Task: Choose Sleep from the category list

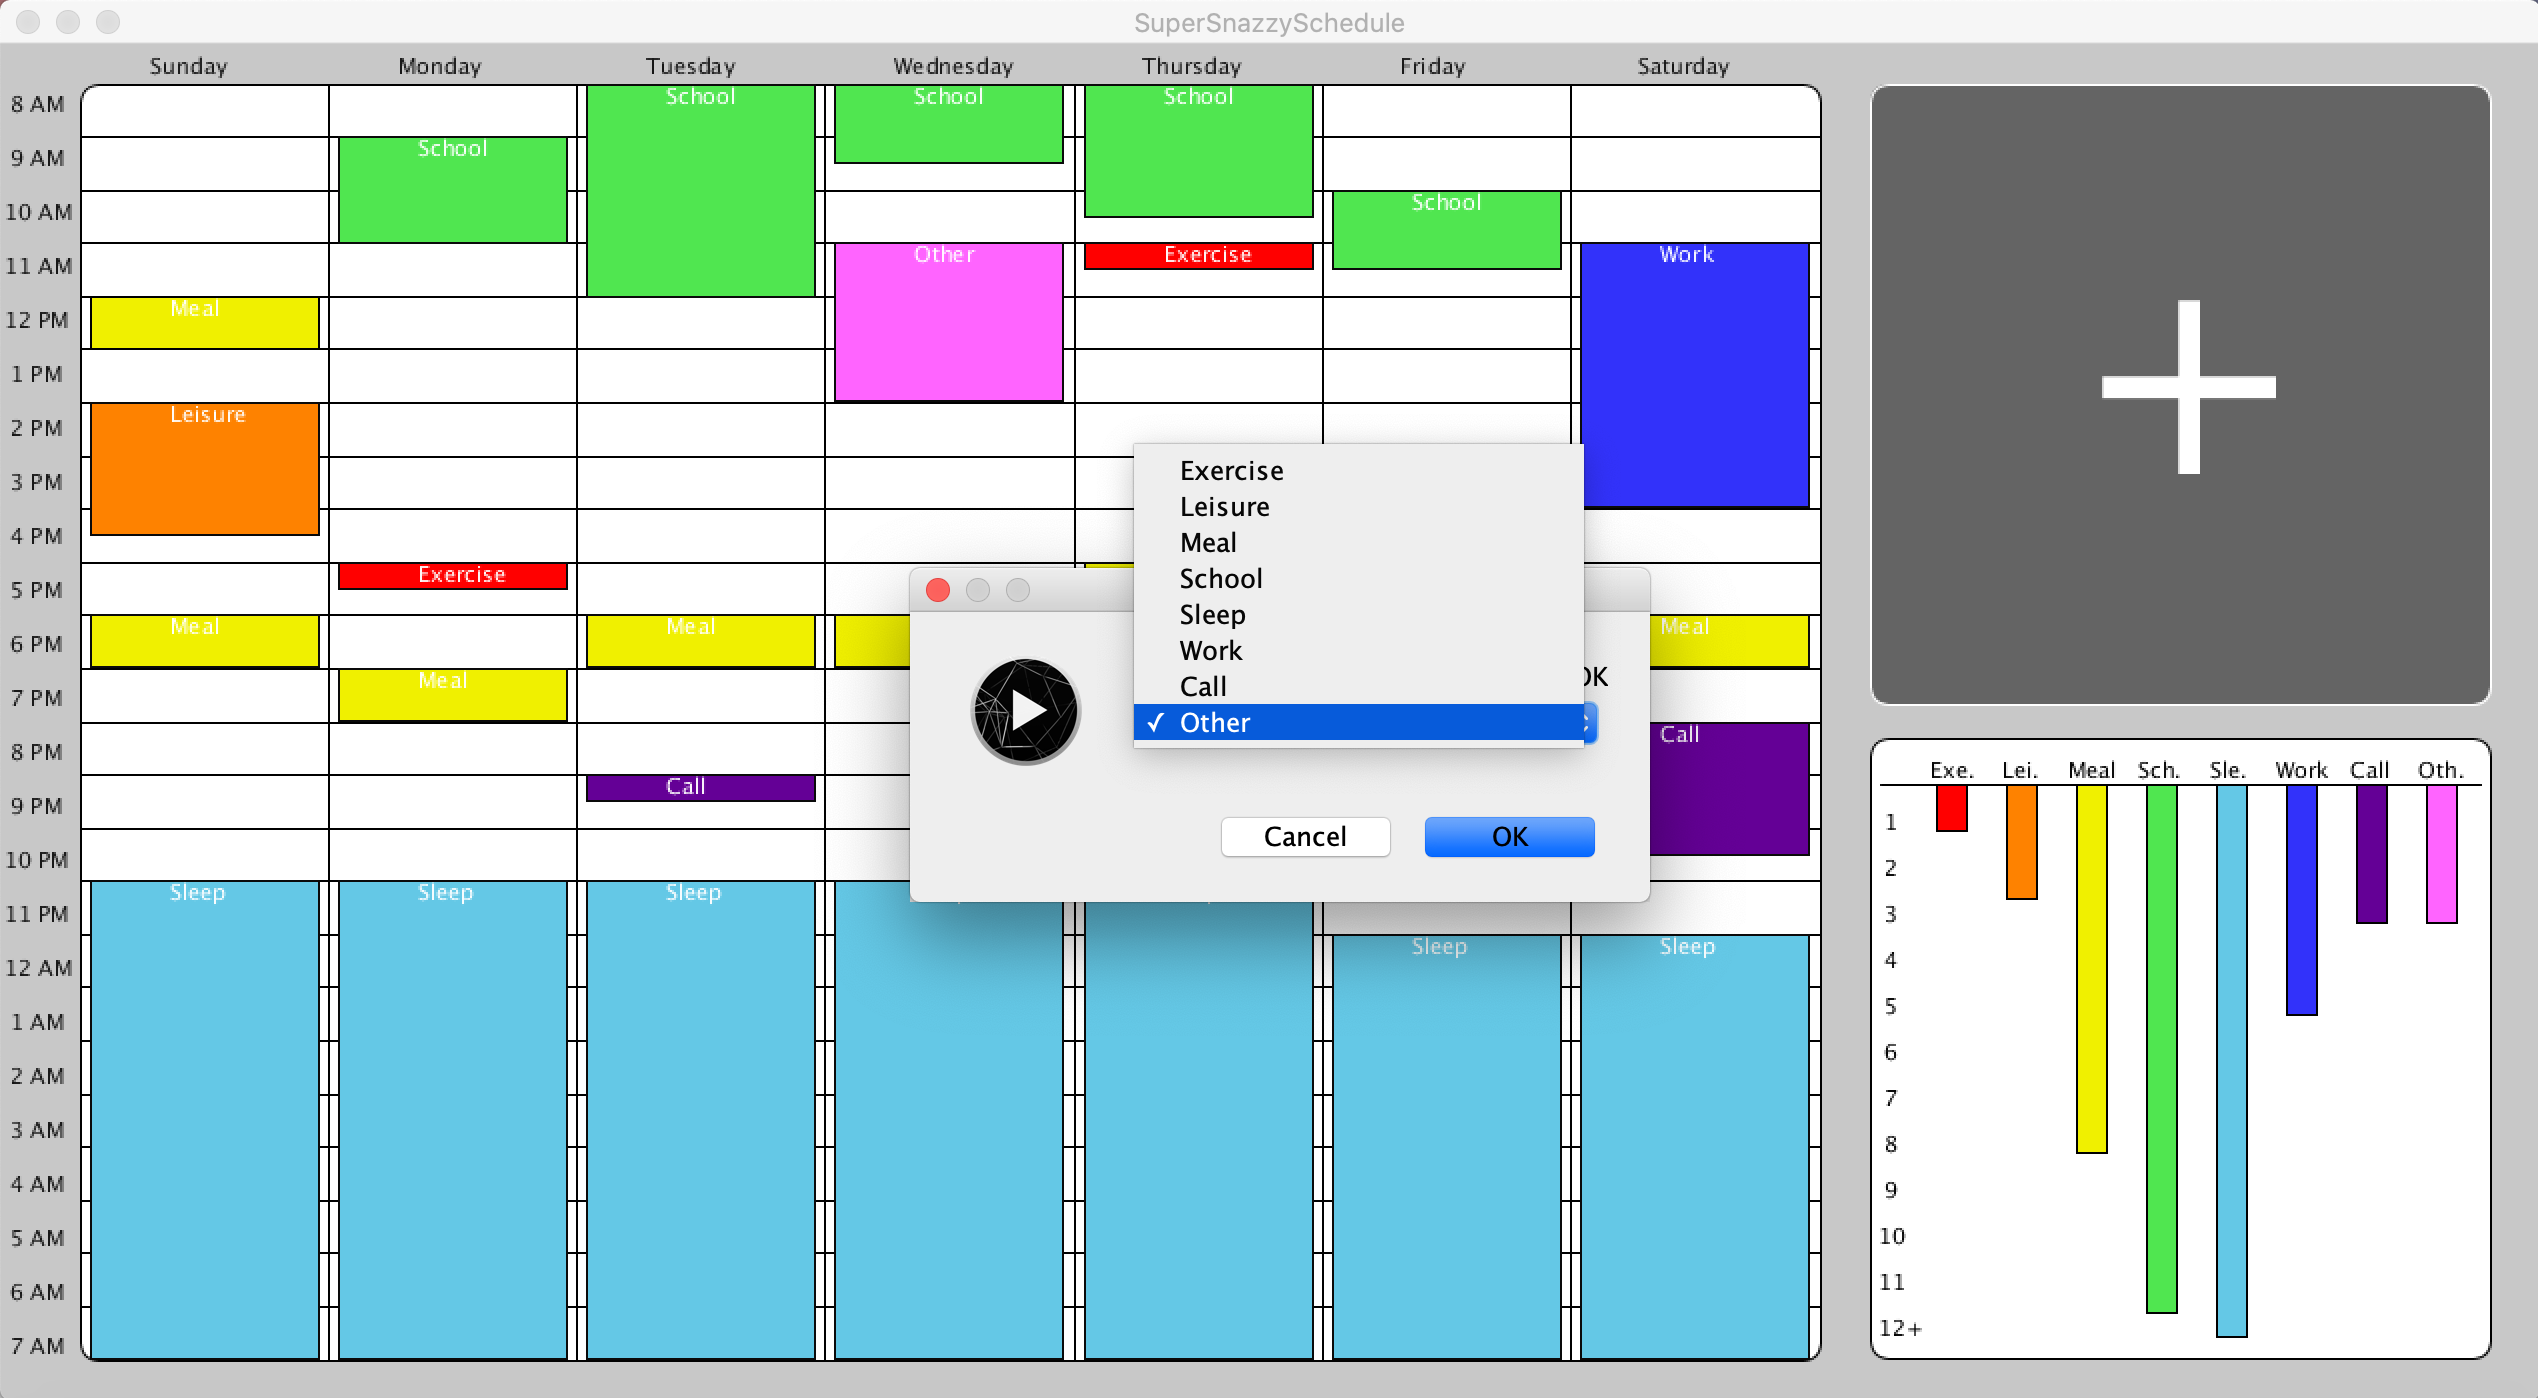Action: [1212, 614]
